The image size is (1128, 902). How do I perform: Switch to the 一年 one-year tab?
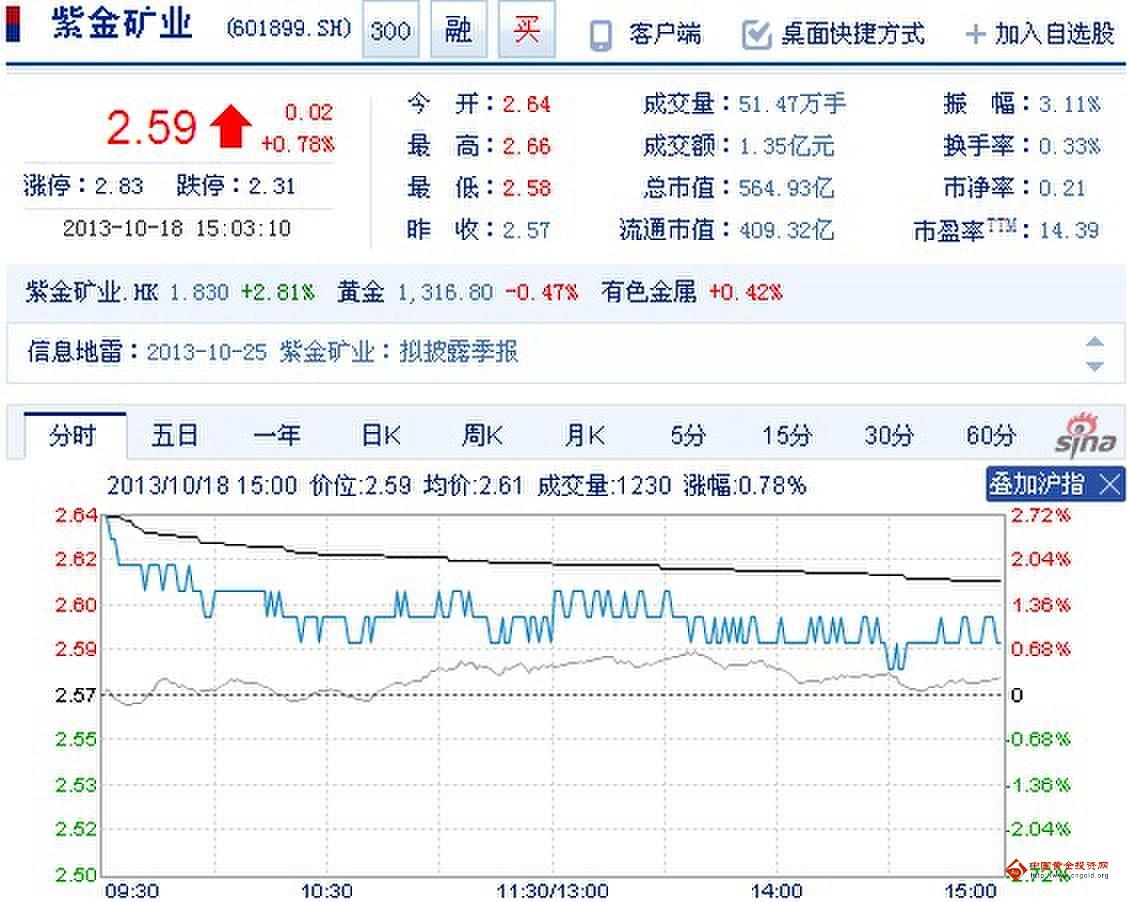pyautogui.click(x=277, y=435)
